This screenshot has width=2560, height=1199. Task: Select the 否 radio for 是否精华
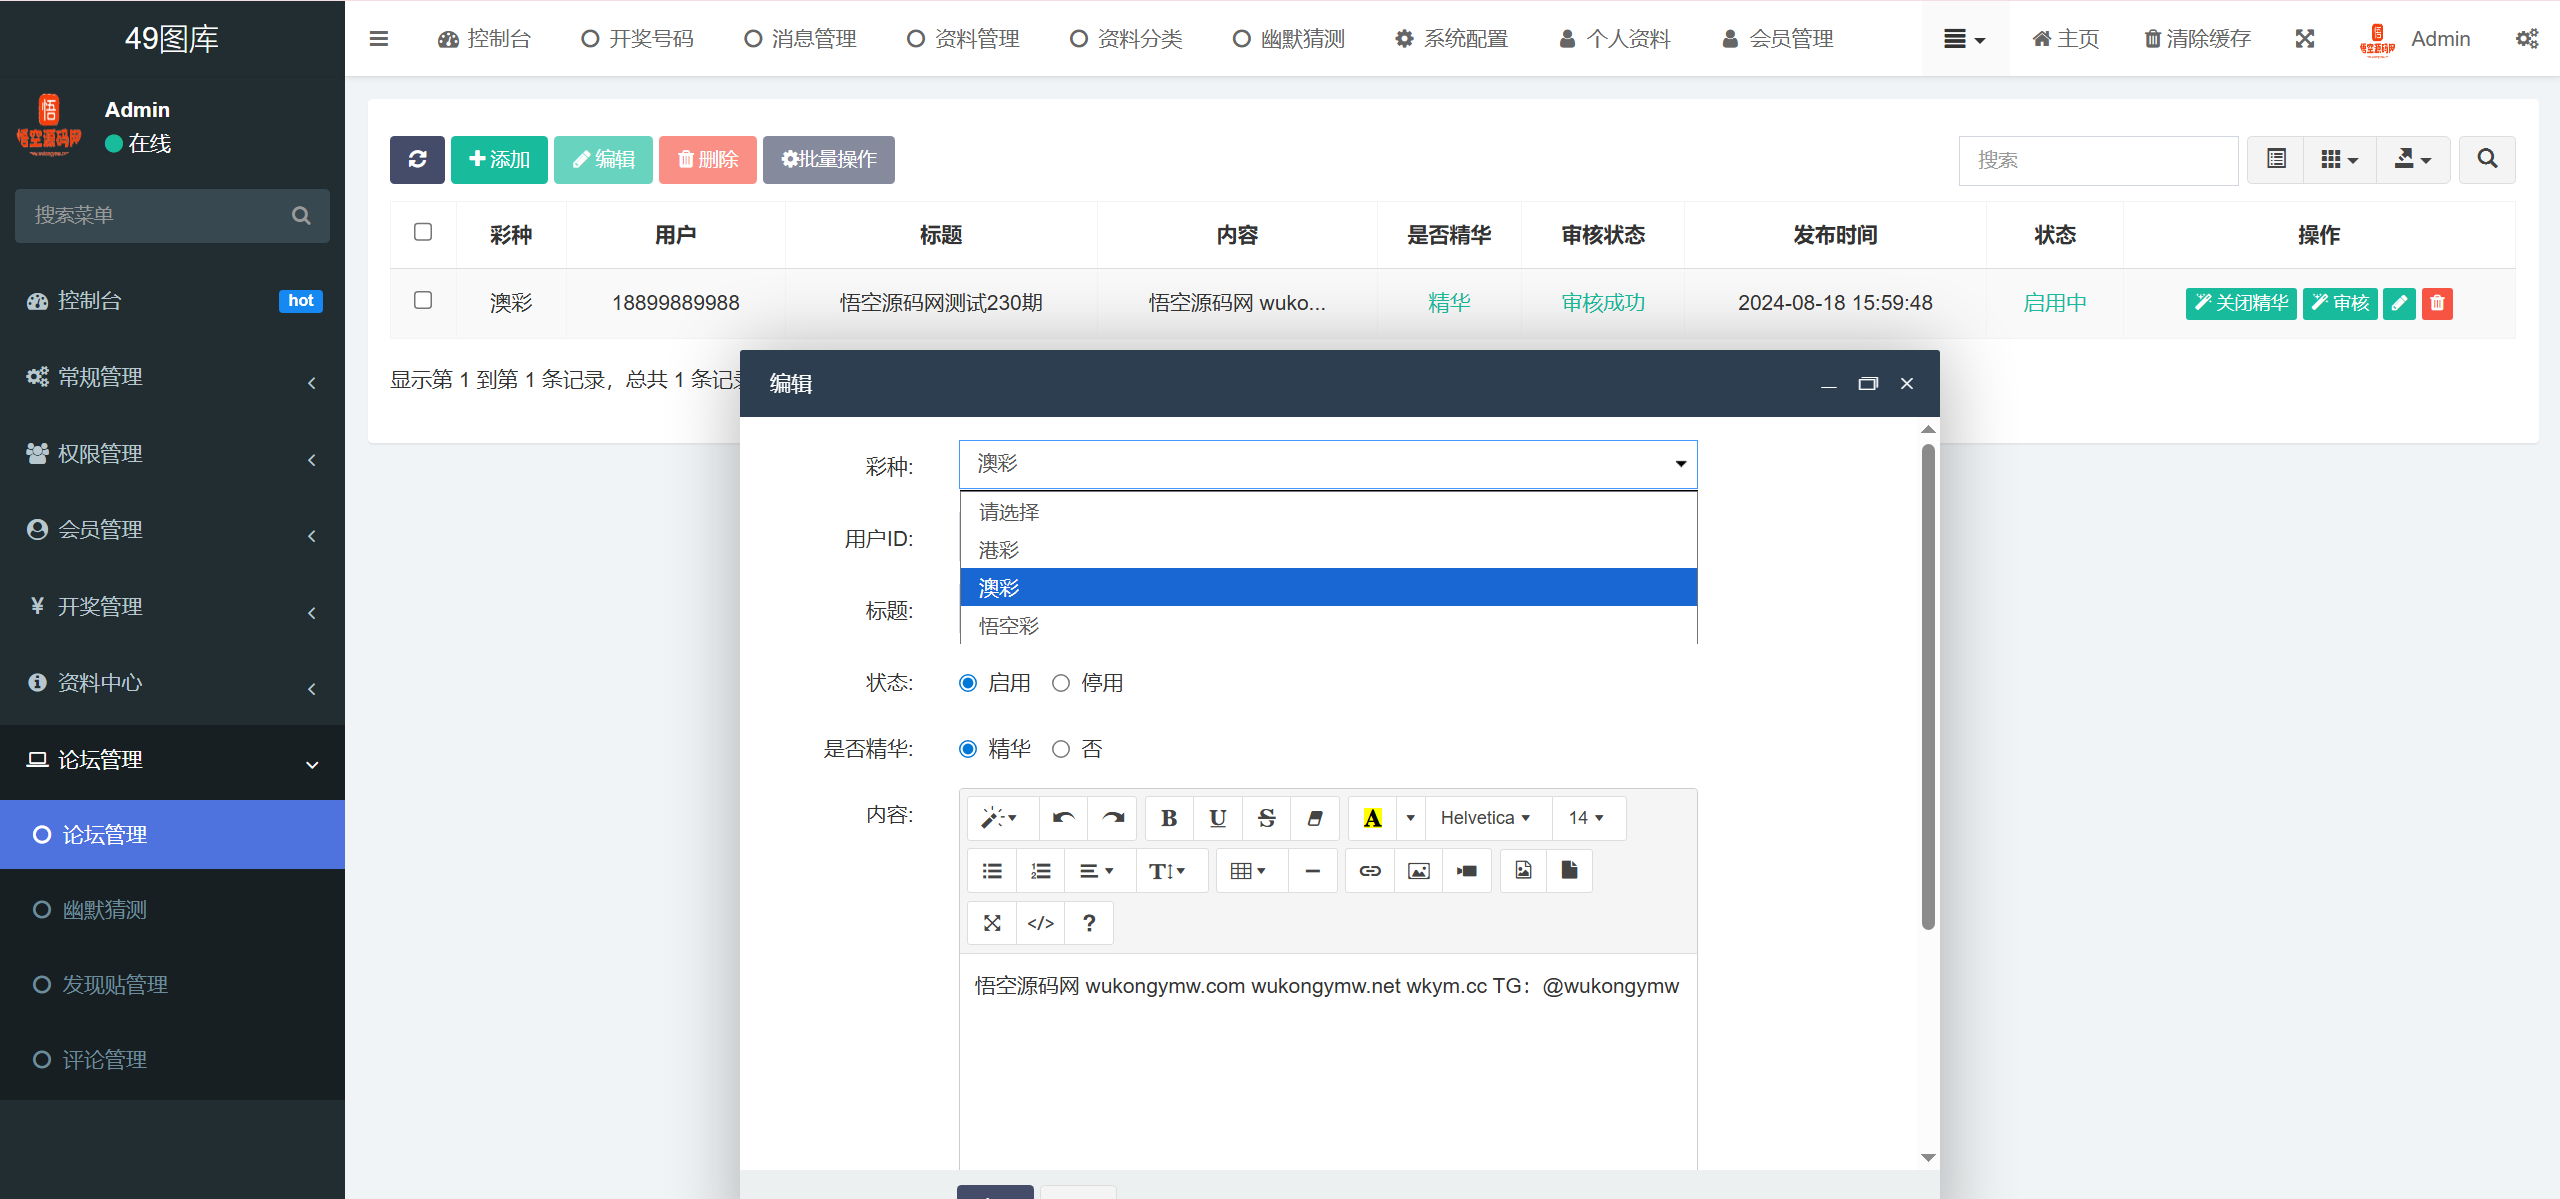(x=1061, y=749)
